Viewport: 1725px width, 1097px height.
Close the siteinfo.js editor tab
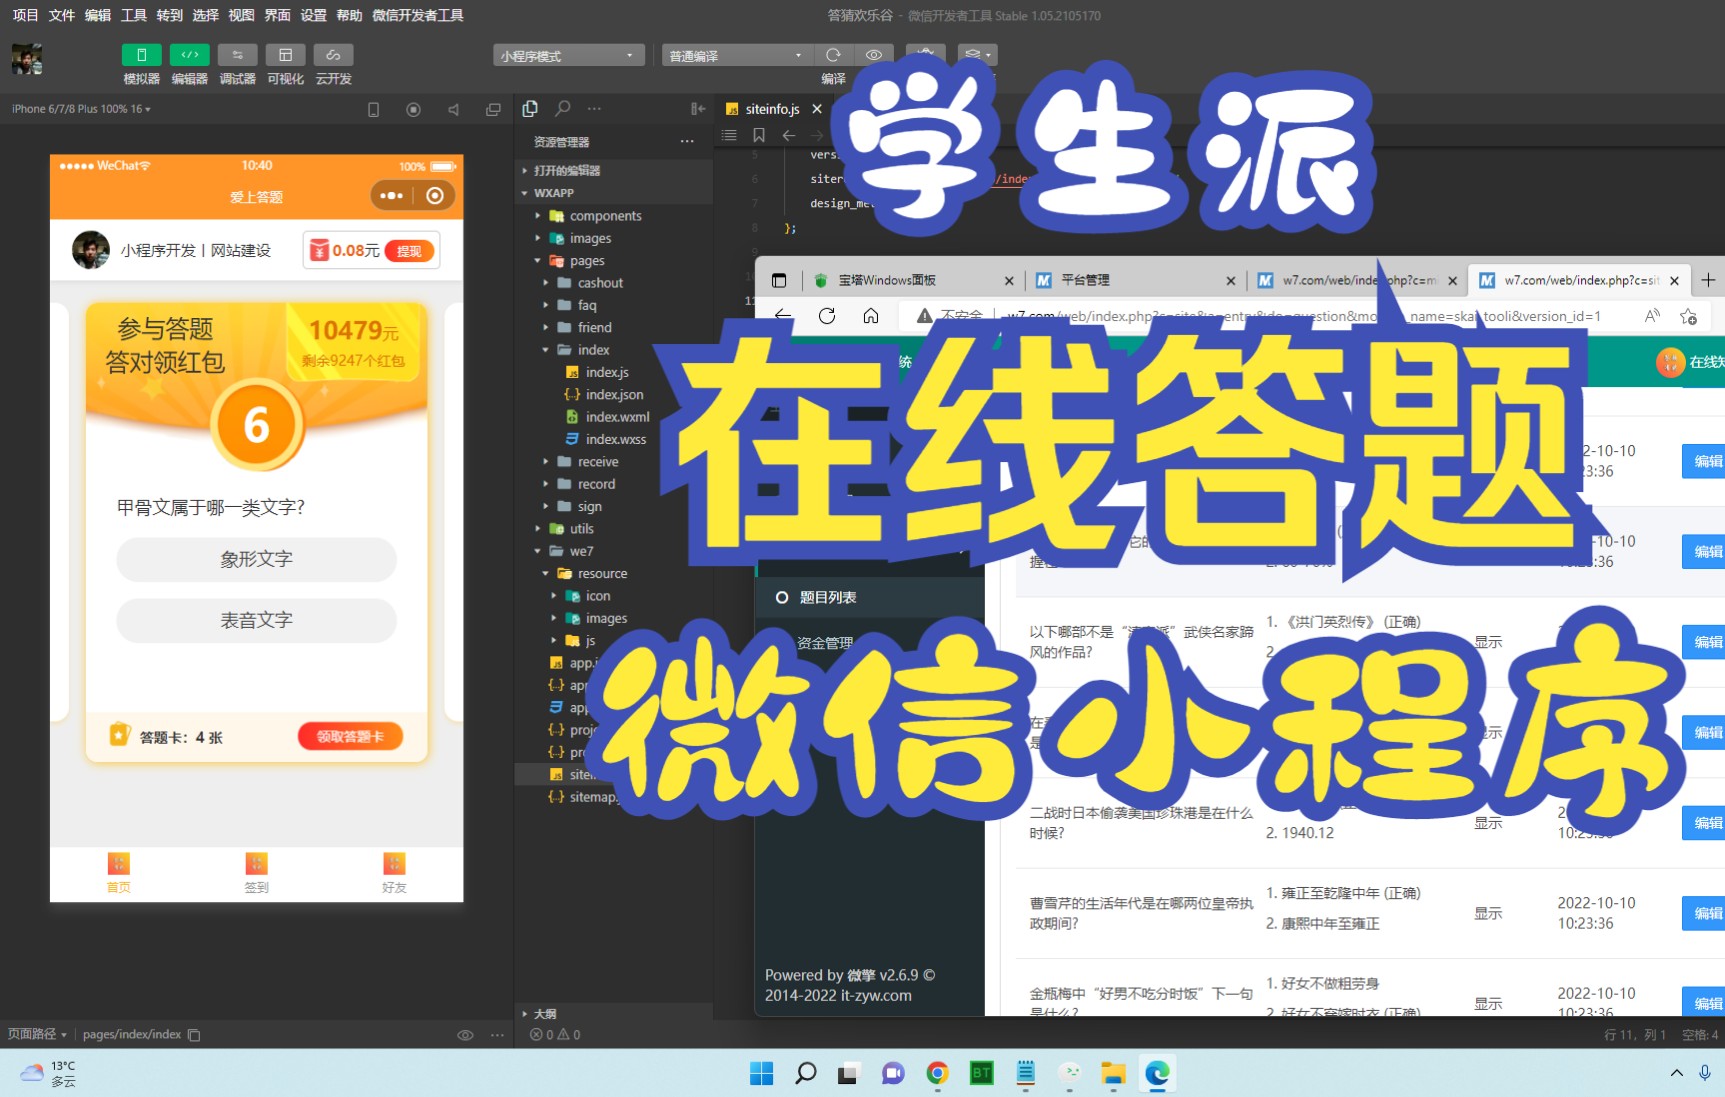point(817,109)
